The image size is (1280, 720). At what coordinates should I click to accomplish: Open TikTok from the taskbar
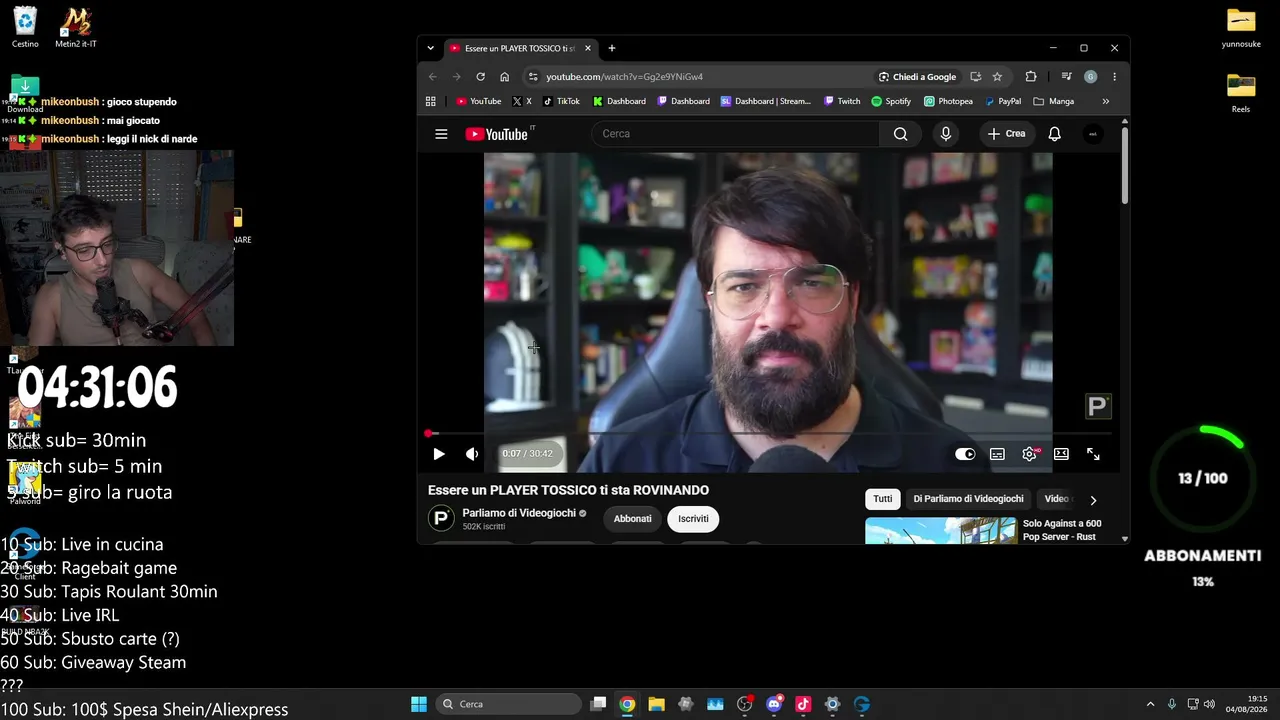tap(803, 704)
